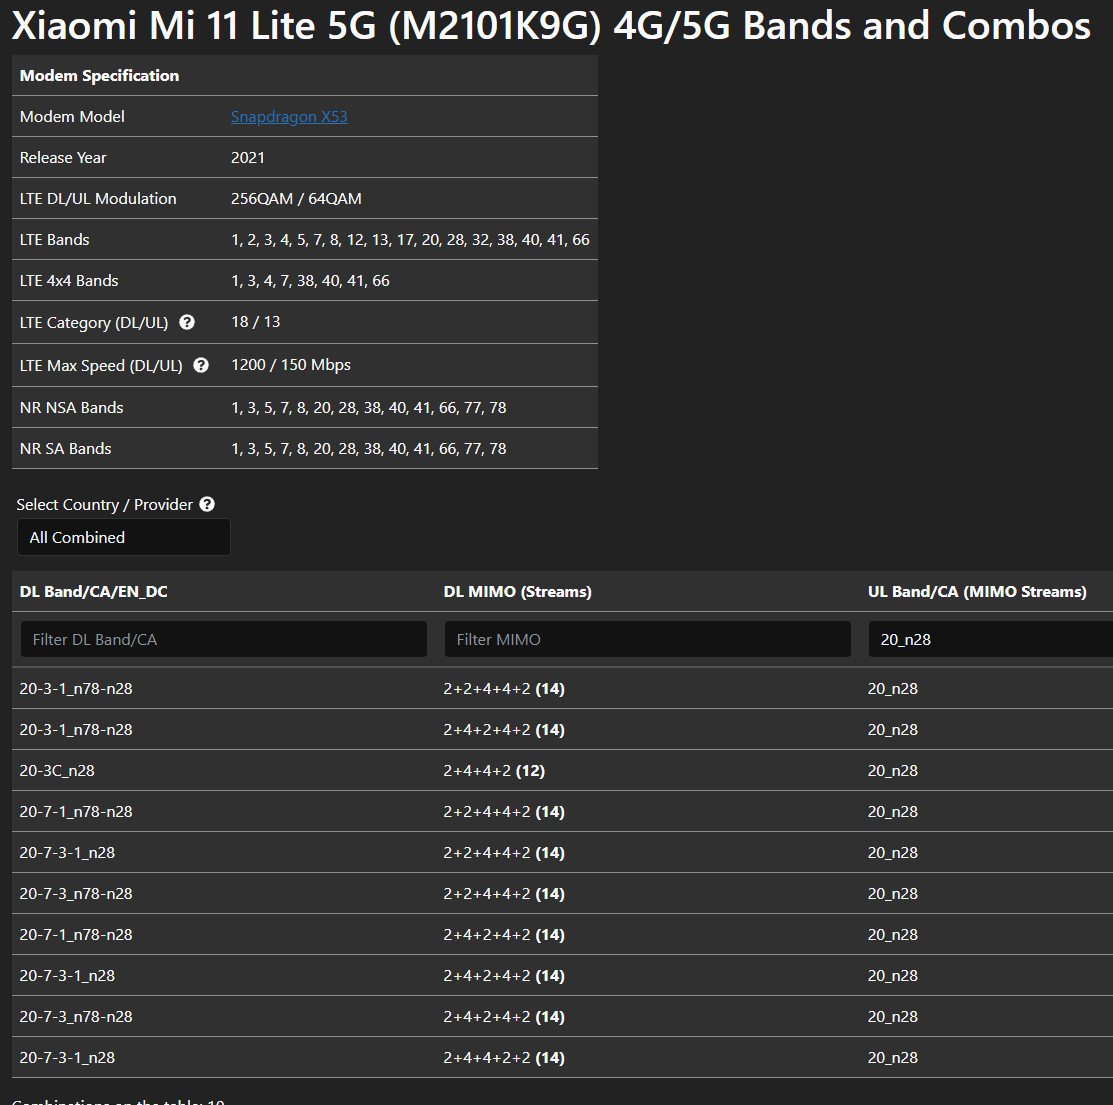The height and width of the screenshot is (1105, 1113).
Task: Select the NR SA Bands row
Action: click(304, 449)
